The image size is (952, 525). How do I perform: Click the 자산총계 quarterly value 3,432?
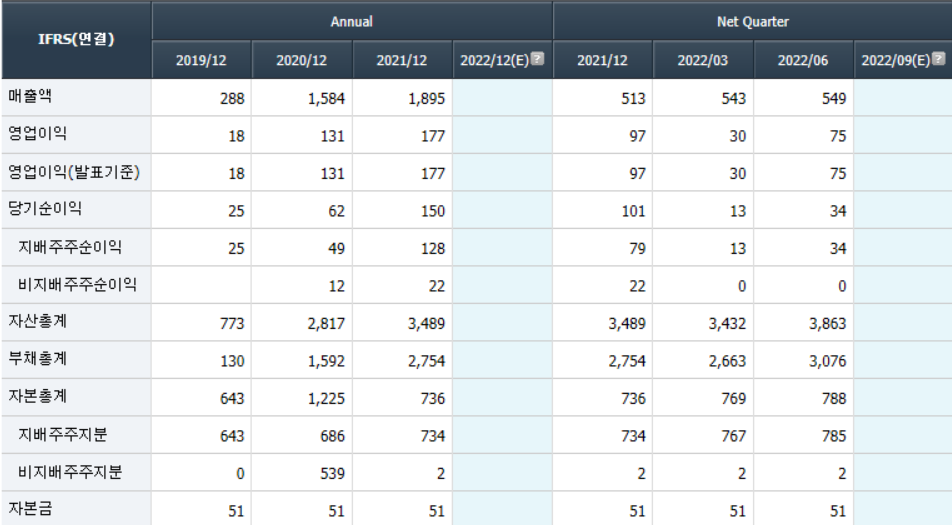(x=727, y=324)
